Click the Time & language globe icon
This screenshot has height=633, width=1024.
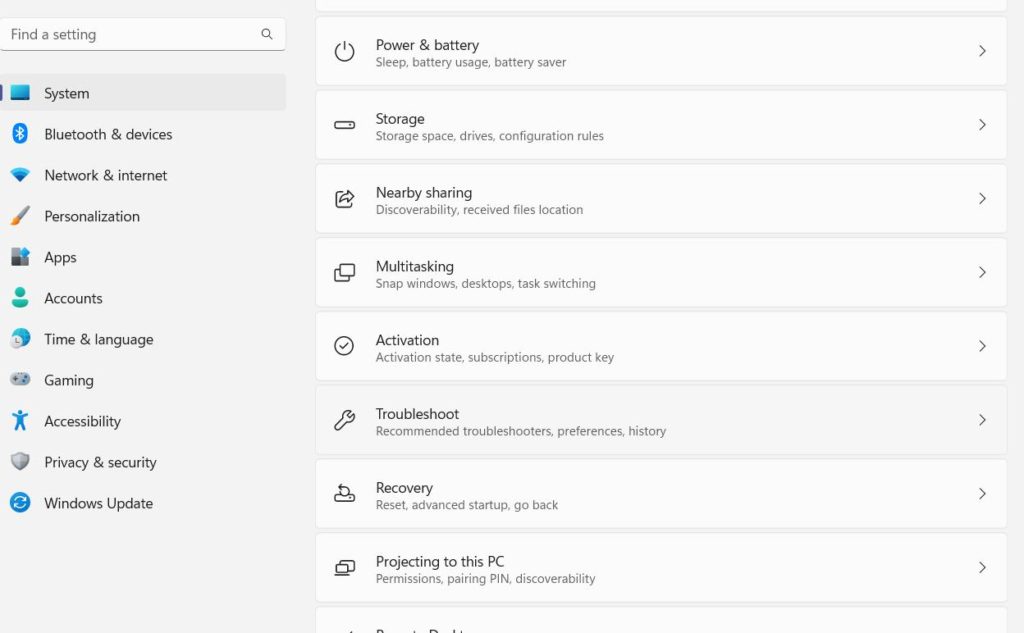click(x=20, y=338)
